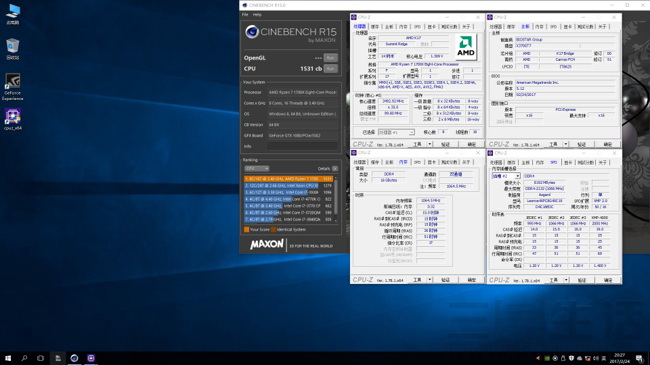This screenshot has width=650, height=365.
Task: Open the Ranking CPU type dropdown
Action: 257,168
